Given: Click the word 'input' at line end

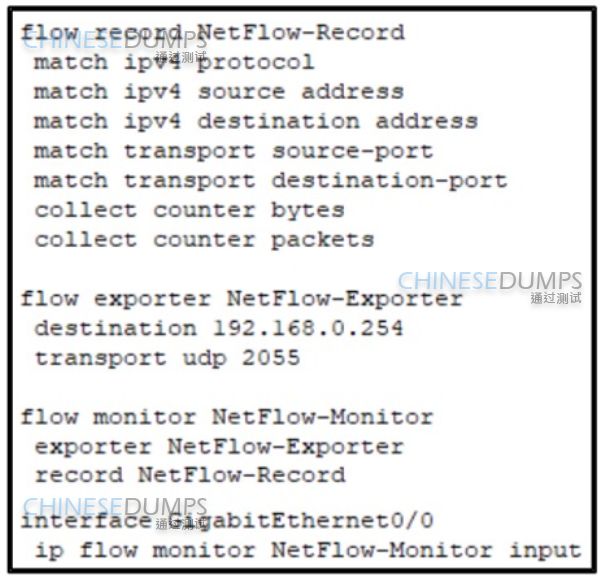Looking at the screenshot, I should 545,552.
